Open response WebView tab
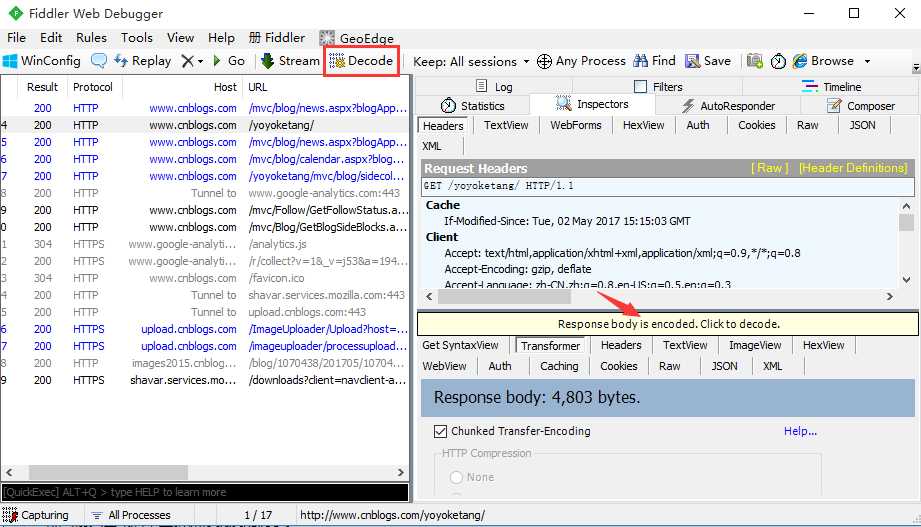Screen dimensions: 921x527 tap(444, 366)
